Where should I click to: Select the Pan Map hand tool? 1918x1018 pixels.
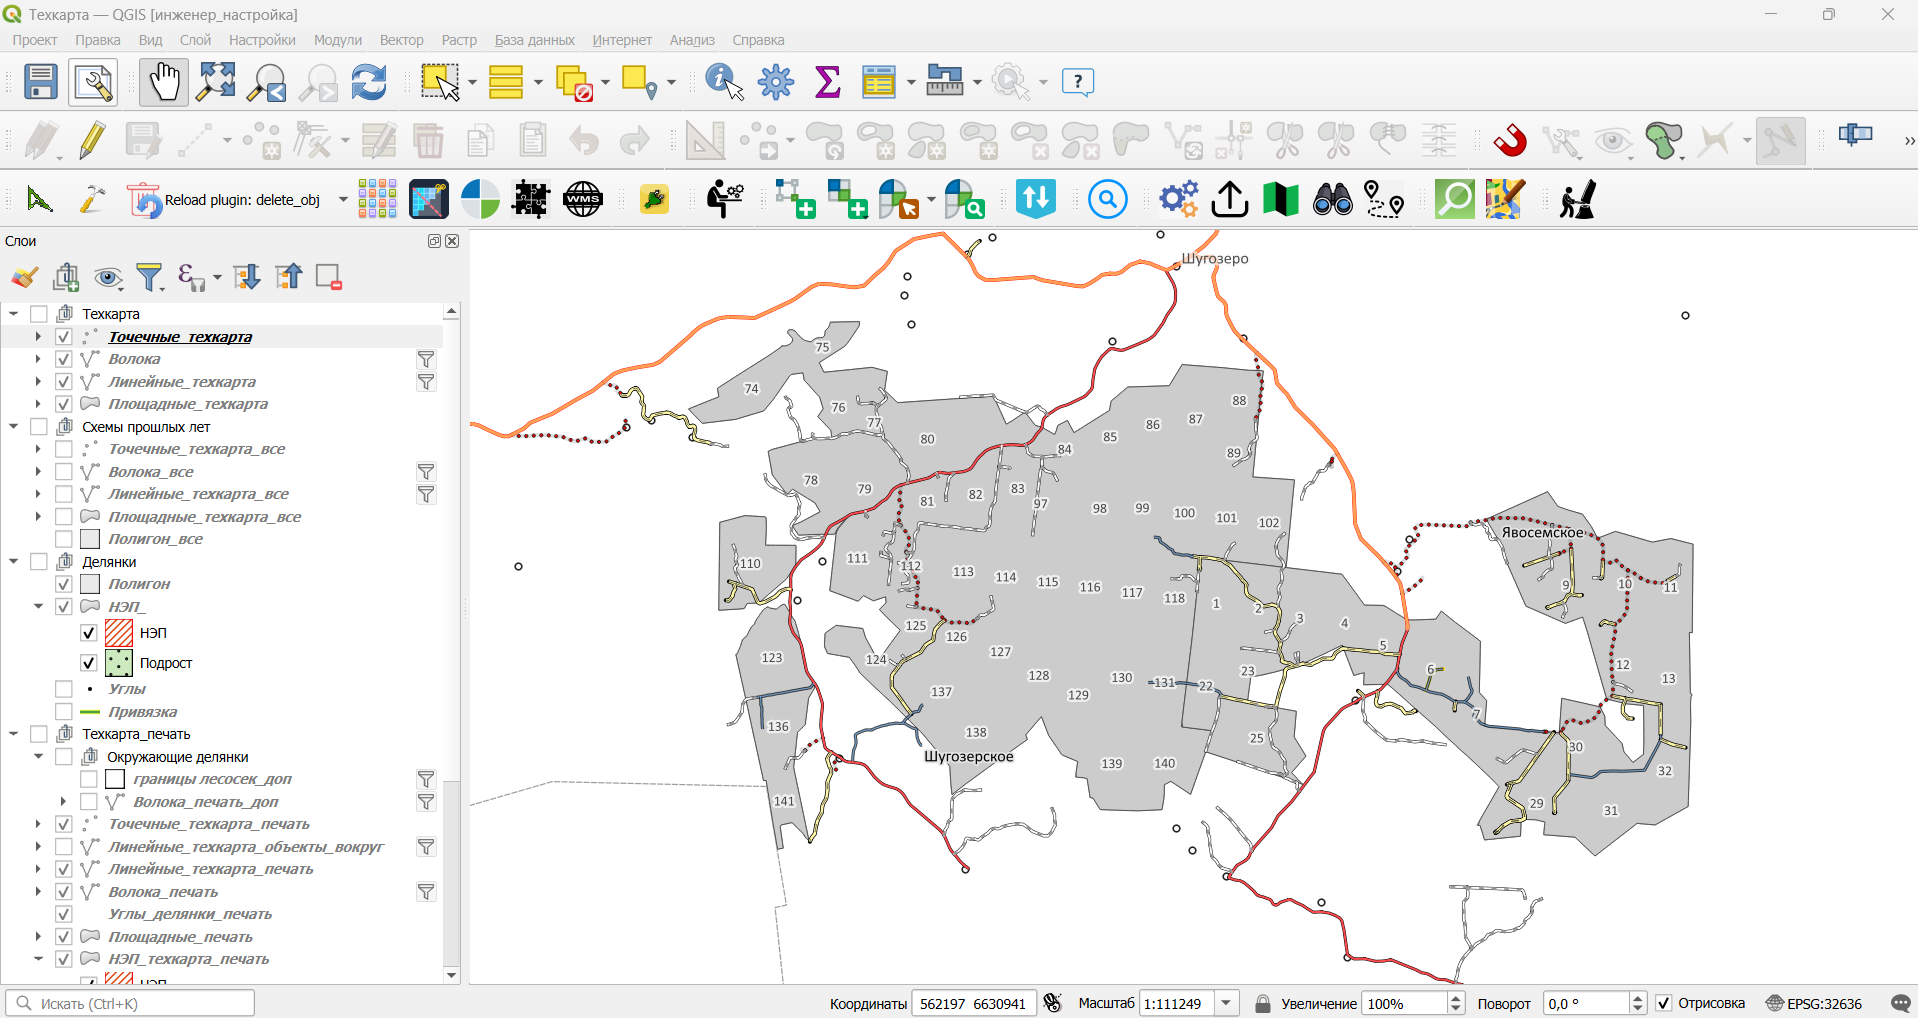(x=163, y=82)
